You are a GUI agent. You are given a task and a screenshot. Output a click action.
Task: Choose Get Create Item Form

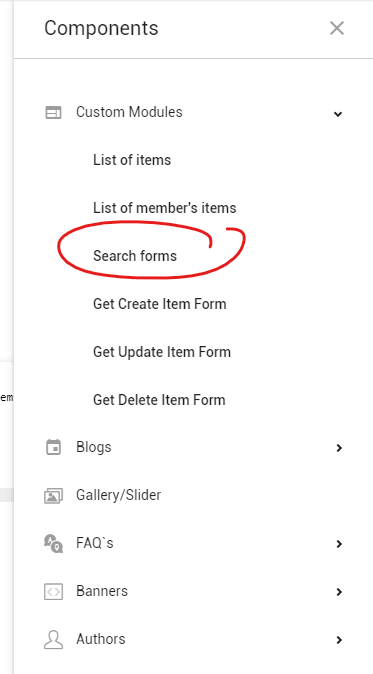159,304
